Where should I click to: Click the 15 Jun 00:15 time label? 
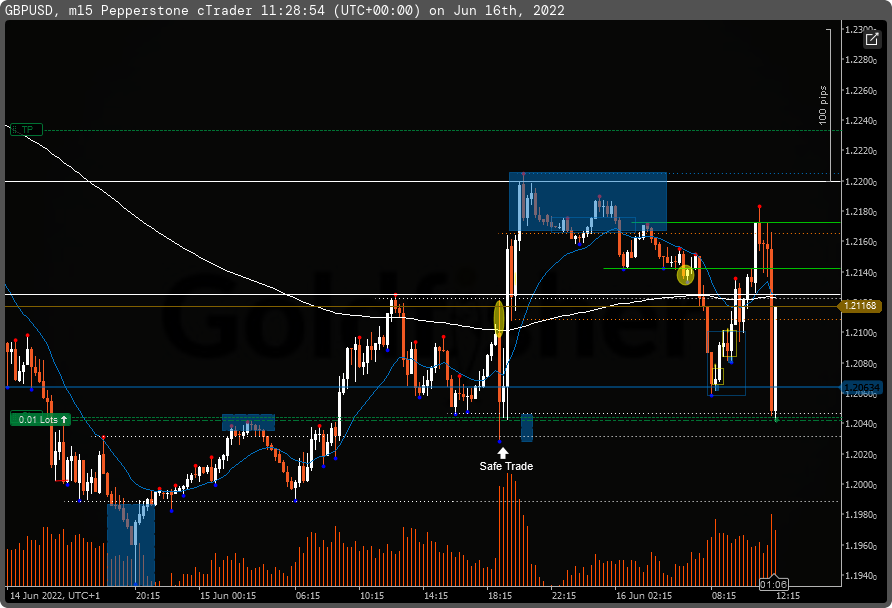228,595
